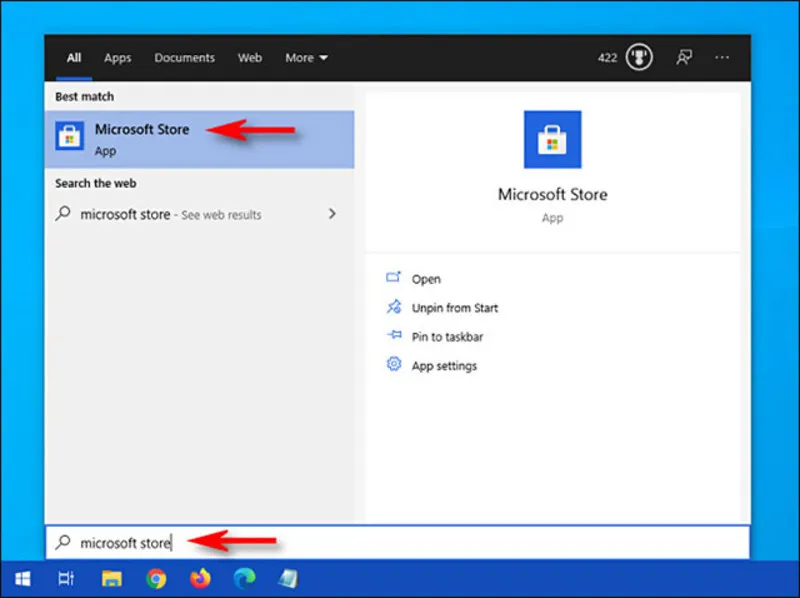The width and height of the screenshot is (800, 598).
Task: Launch Microsoft Edge from the taskbar
Action: click(244, 577)
